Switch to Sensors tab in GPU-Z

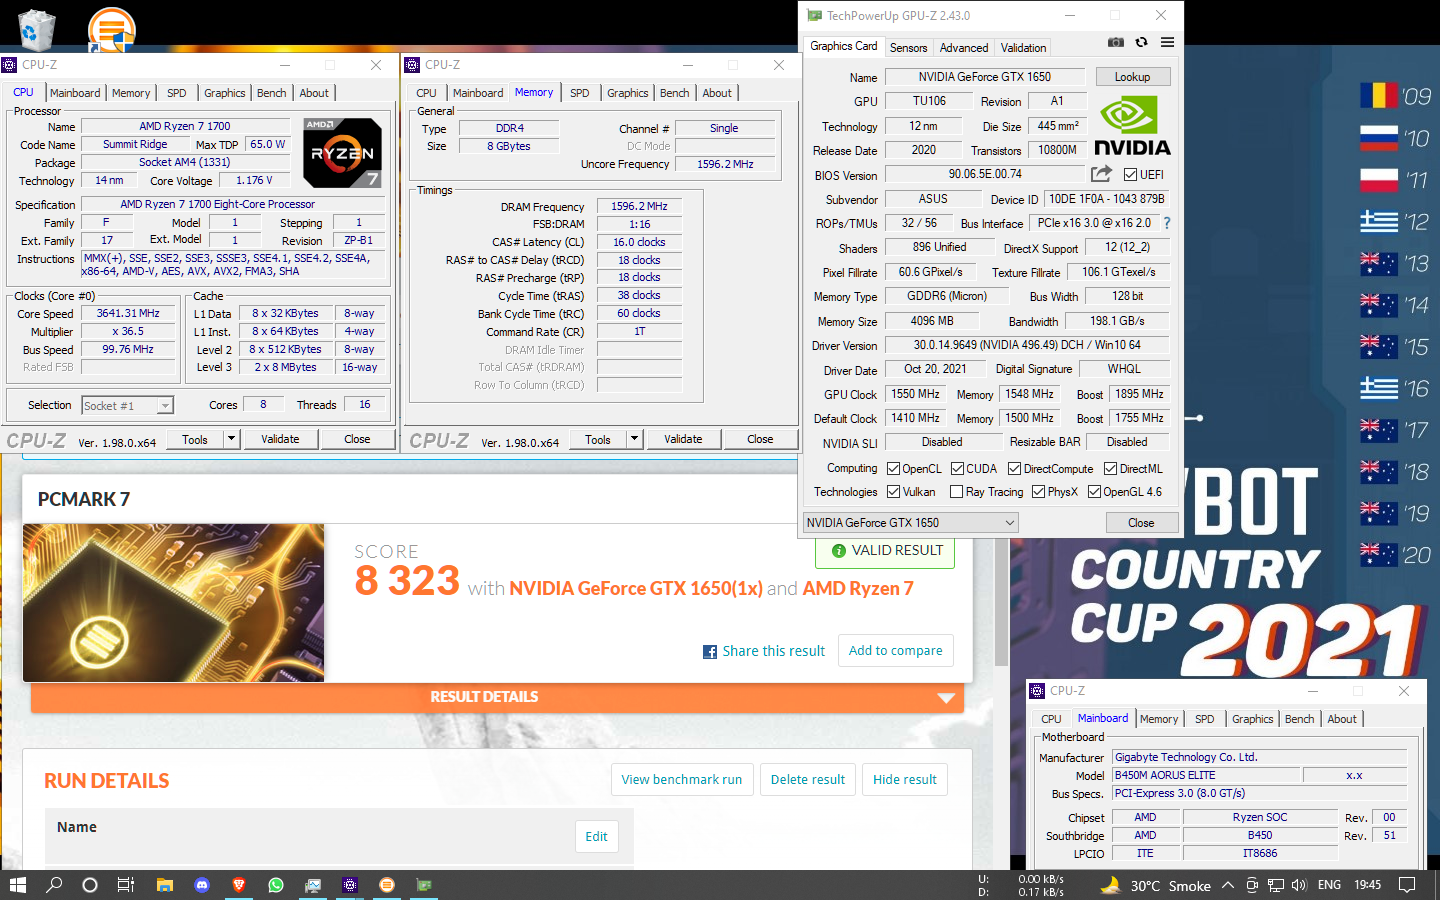tap(908, 47)
